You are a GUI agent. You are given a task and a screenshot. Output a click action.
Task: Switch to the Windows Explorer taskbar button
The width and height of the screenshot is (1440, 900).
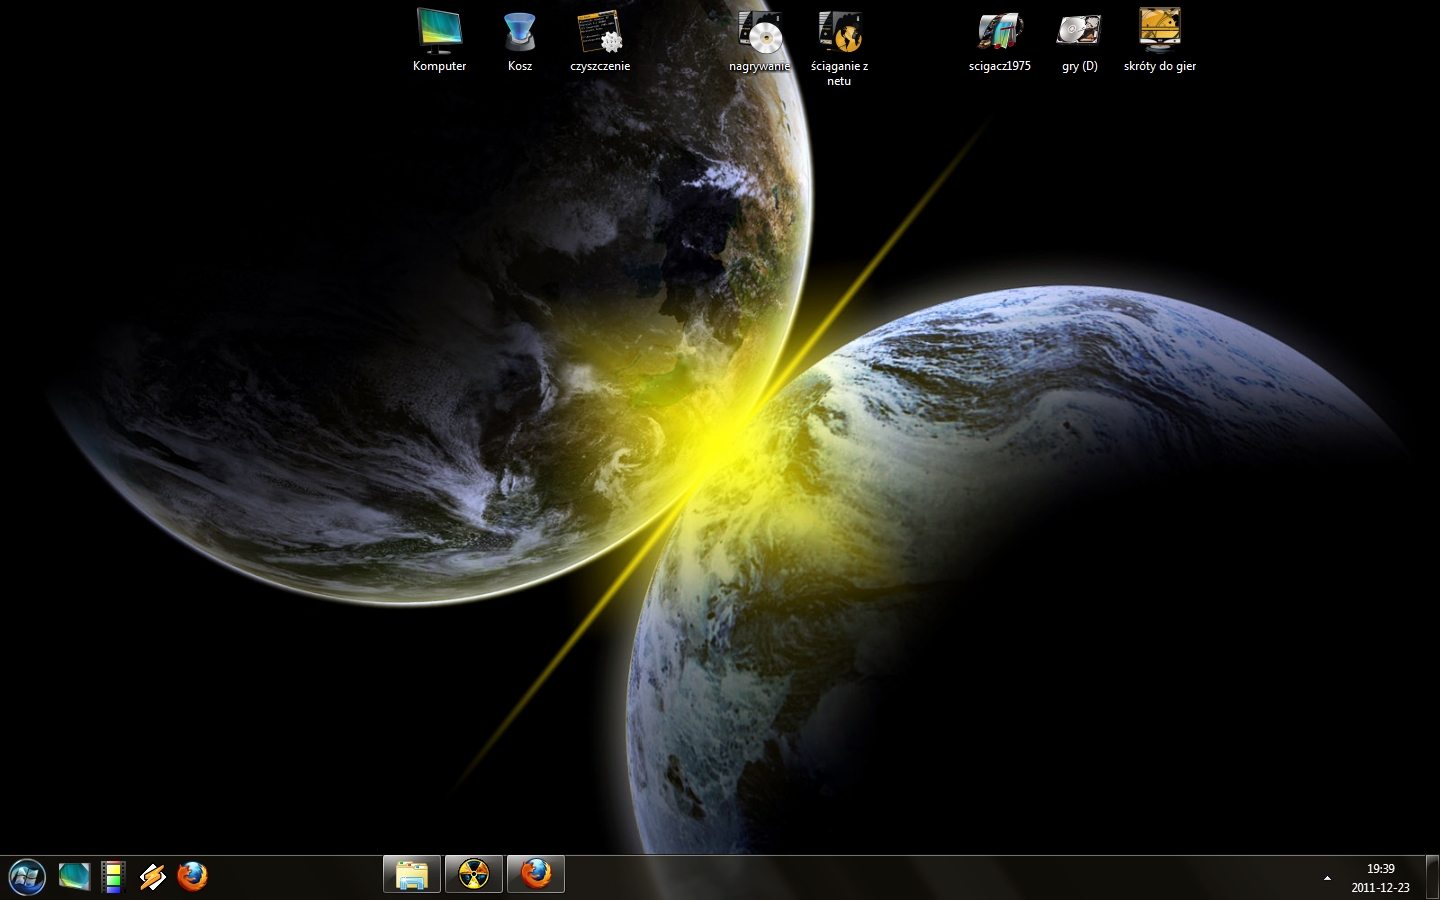click(412, 875)
